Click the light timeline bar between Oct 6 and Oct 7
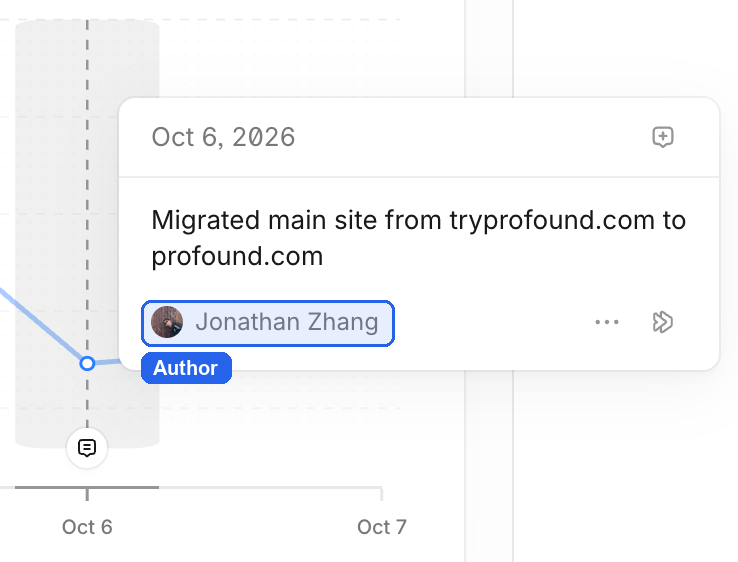 [270, 487]
